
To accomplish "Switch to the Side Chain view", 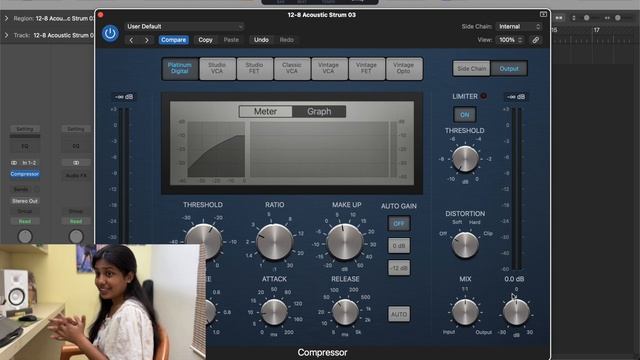I will pyautogui.click(x=471, y=69).
